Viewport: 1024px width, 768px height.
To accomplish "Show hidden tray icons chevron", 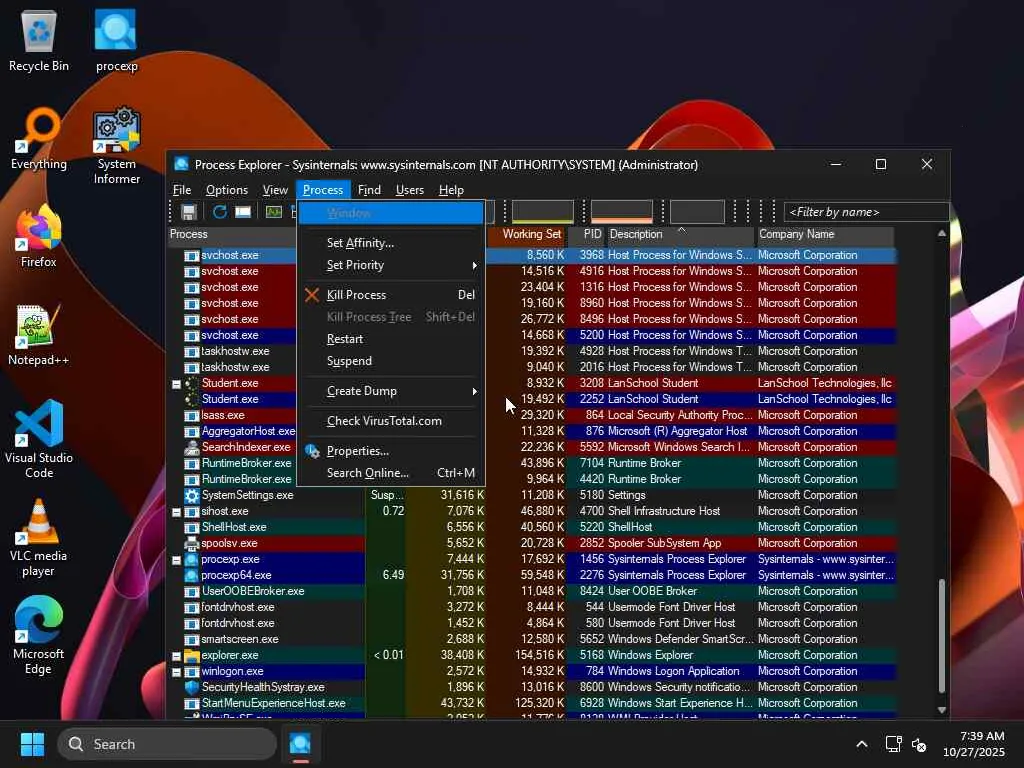I will click(x=862, y=744).
